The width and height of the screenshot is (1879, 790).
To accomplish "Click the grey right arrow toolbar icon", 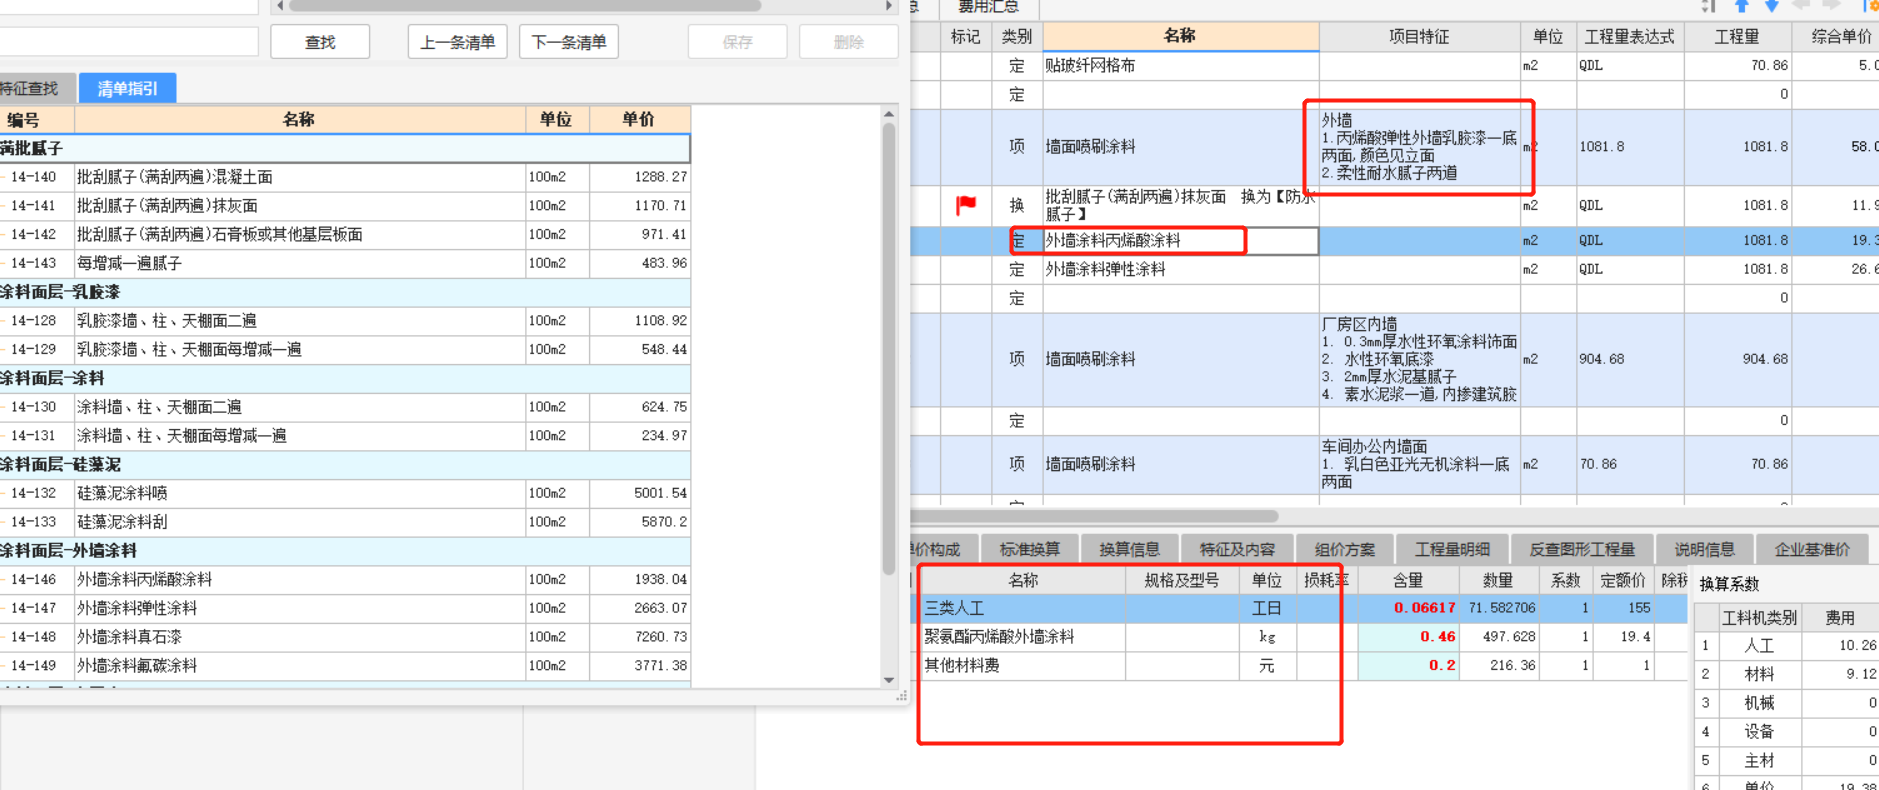I will [x=1831, y=6].
